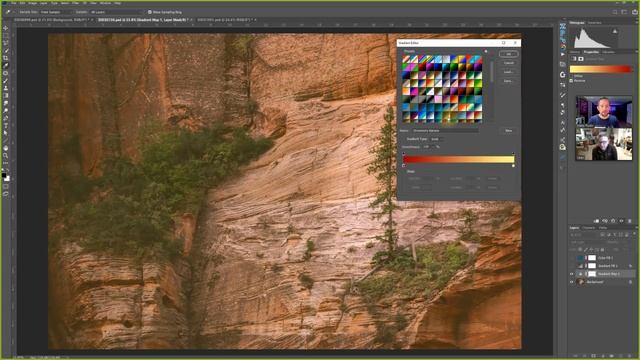Show the Color Fill 1 layer
Viewport: 640px width, 360px height.
point(572,258)
